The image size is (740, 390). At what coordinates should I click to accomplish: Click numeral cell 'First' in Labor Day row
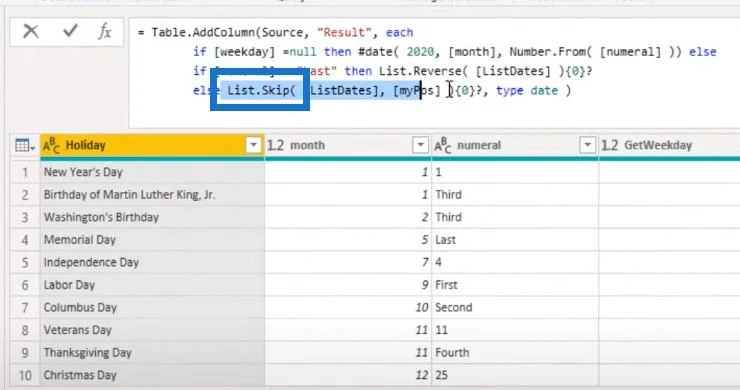tap(515, 285)
